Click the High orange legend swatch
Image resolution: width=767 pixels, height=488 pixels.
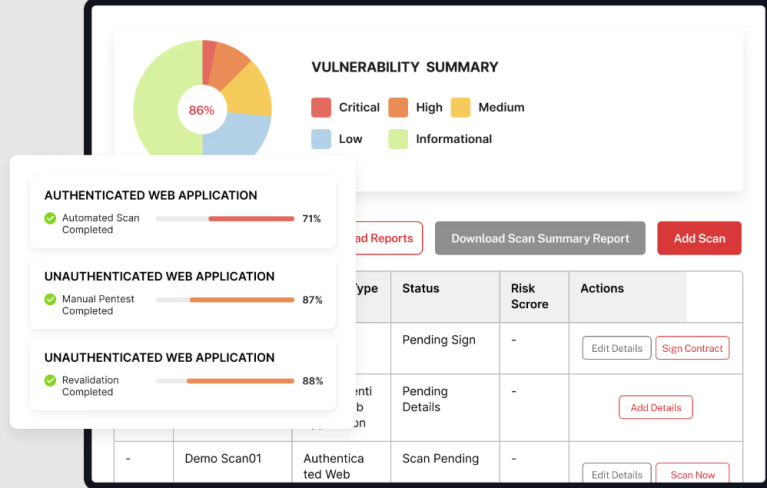click(398, 108)
